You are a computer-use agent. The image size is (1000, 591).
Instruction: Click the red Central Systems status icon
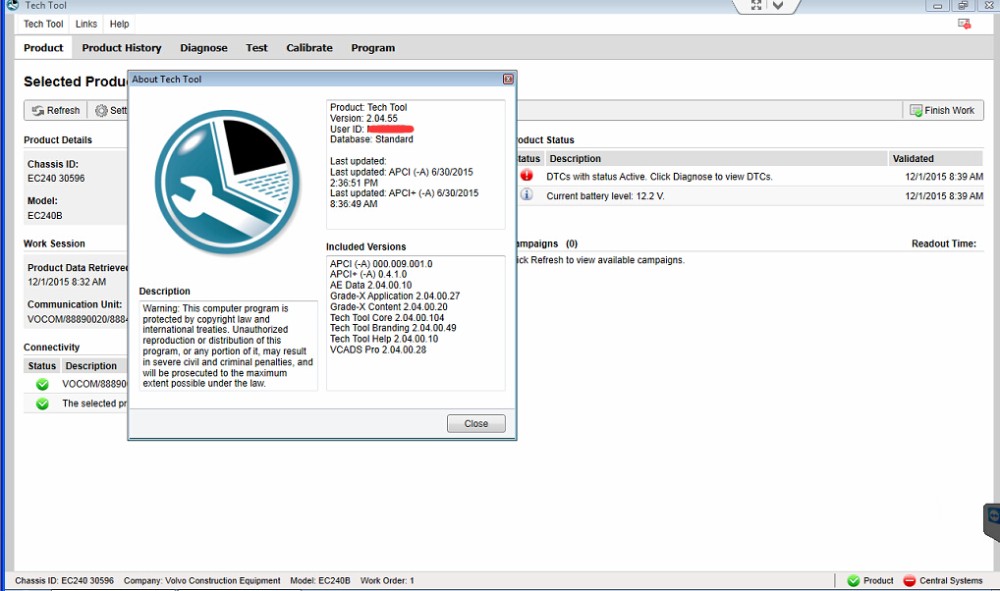tap(909, 580)
